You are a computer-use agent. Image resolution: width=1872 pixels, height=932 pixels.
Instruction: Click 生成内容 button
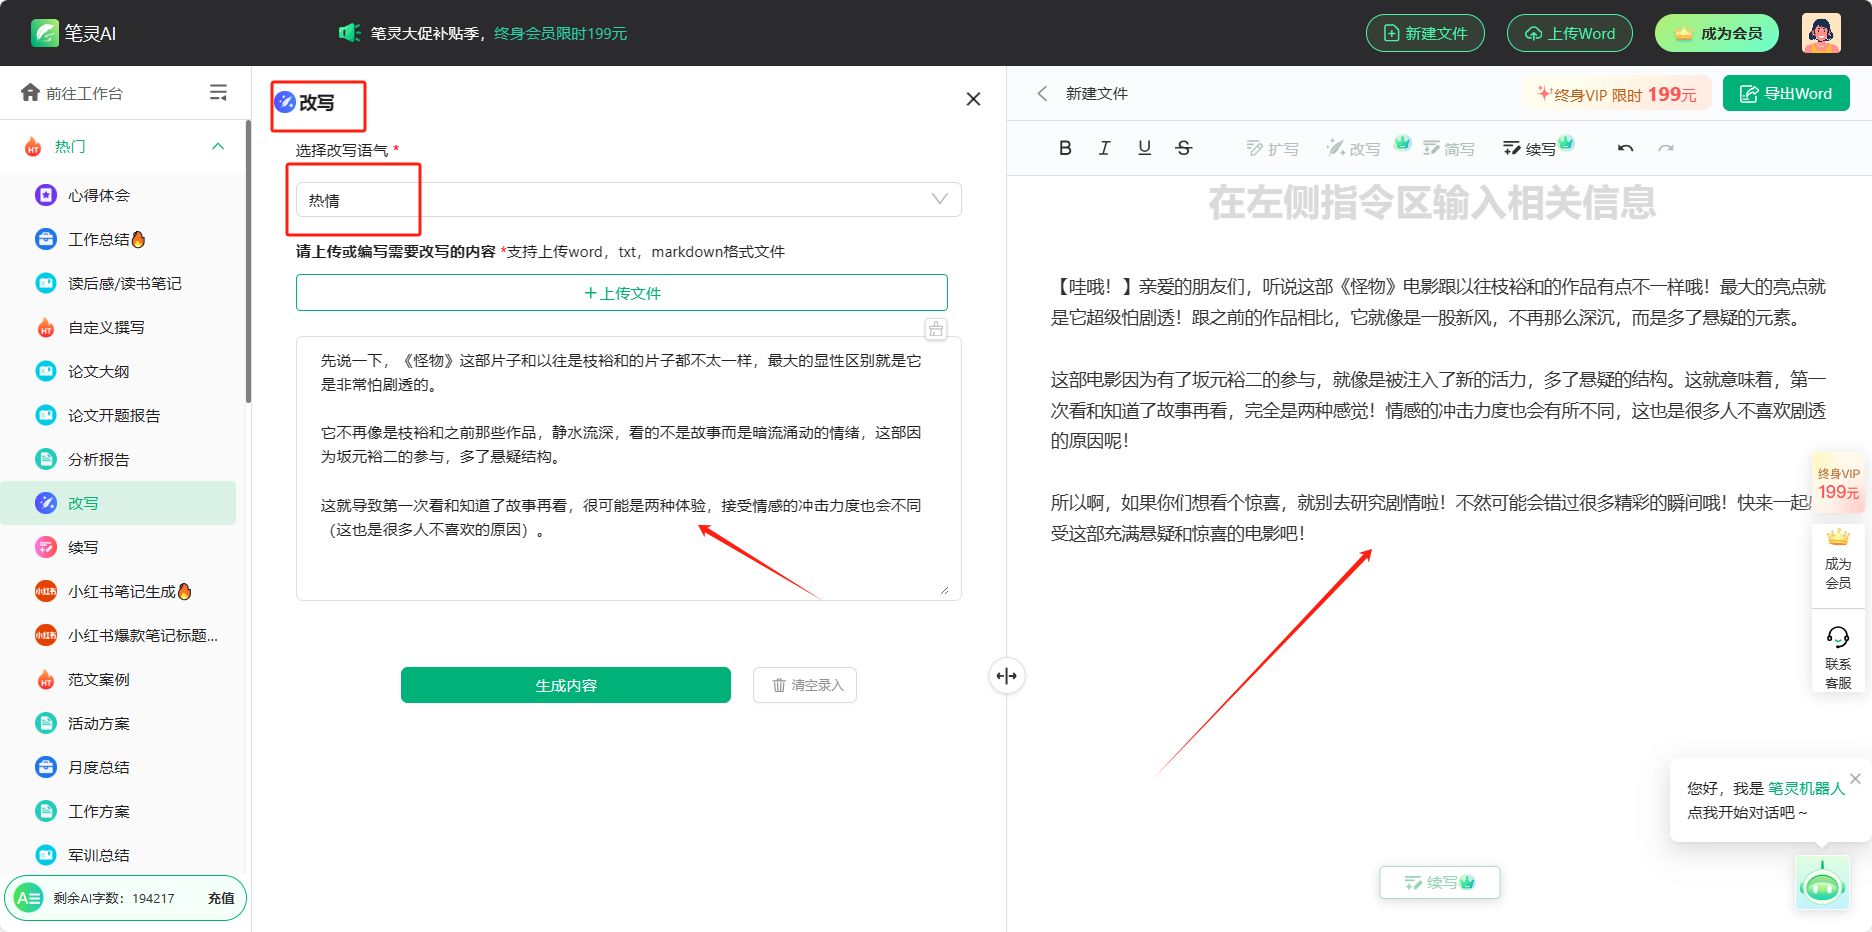(x=566, y=685)
